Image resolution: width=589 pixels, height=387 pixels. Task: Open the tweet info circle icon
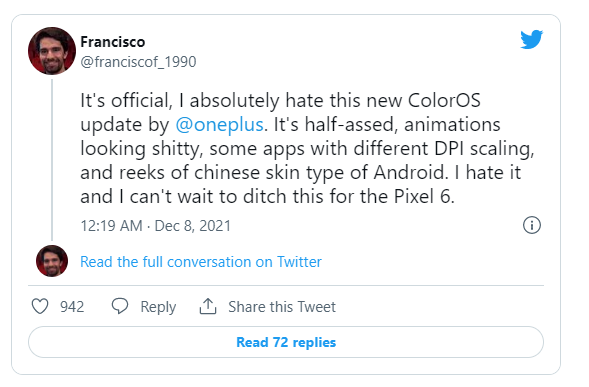pos(532,225)
